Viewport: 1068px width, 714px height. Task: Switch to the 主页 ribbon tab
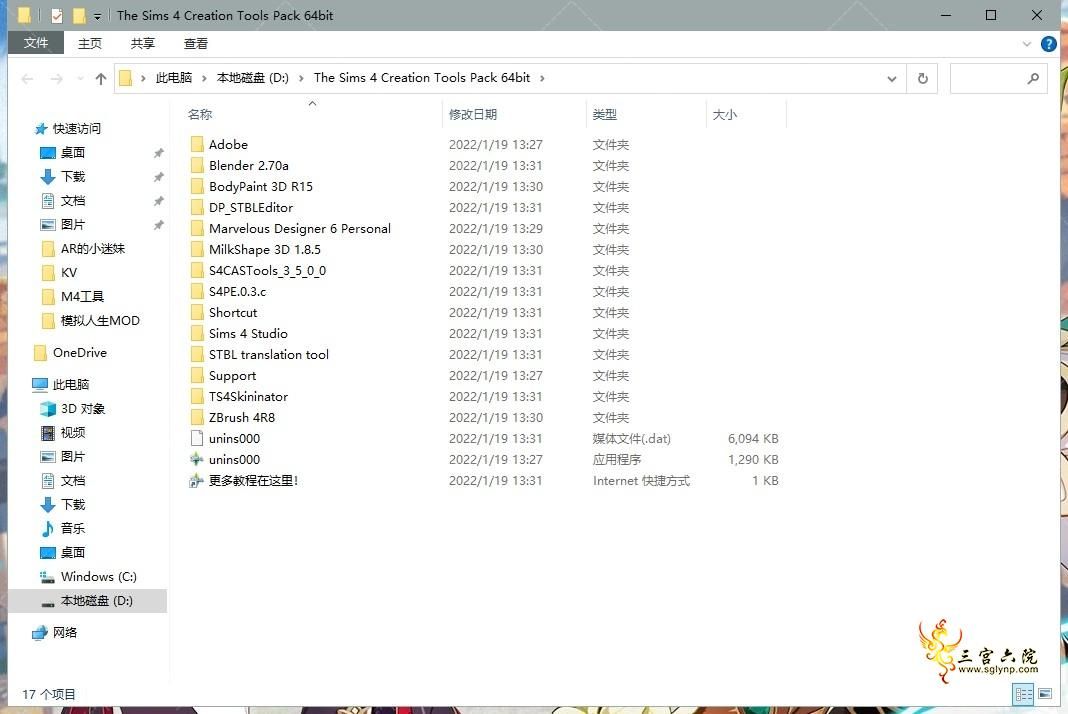(x=89, y=44)
